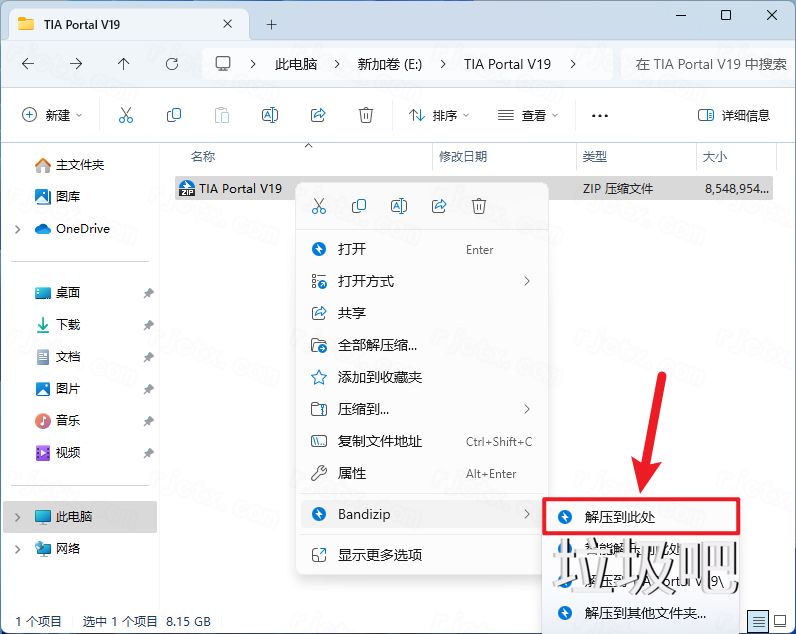Choose 属性 in the context menu
The width and height of the screenshot is (796, 634).
[x=422, y=473]
